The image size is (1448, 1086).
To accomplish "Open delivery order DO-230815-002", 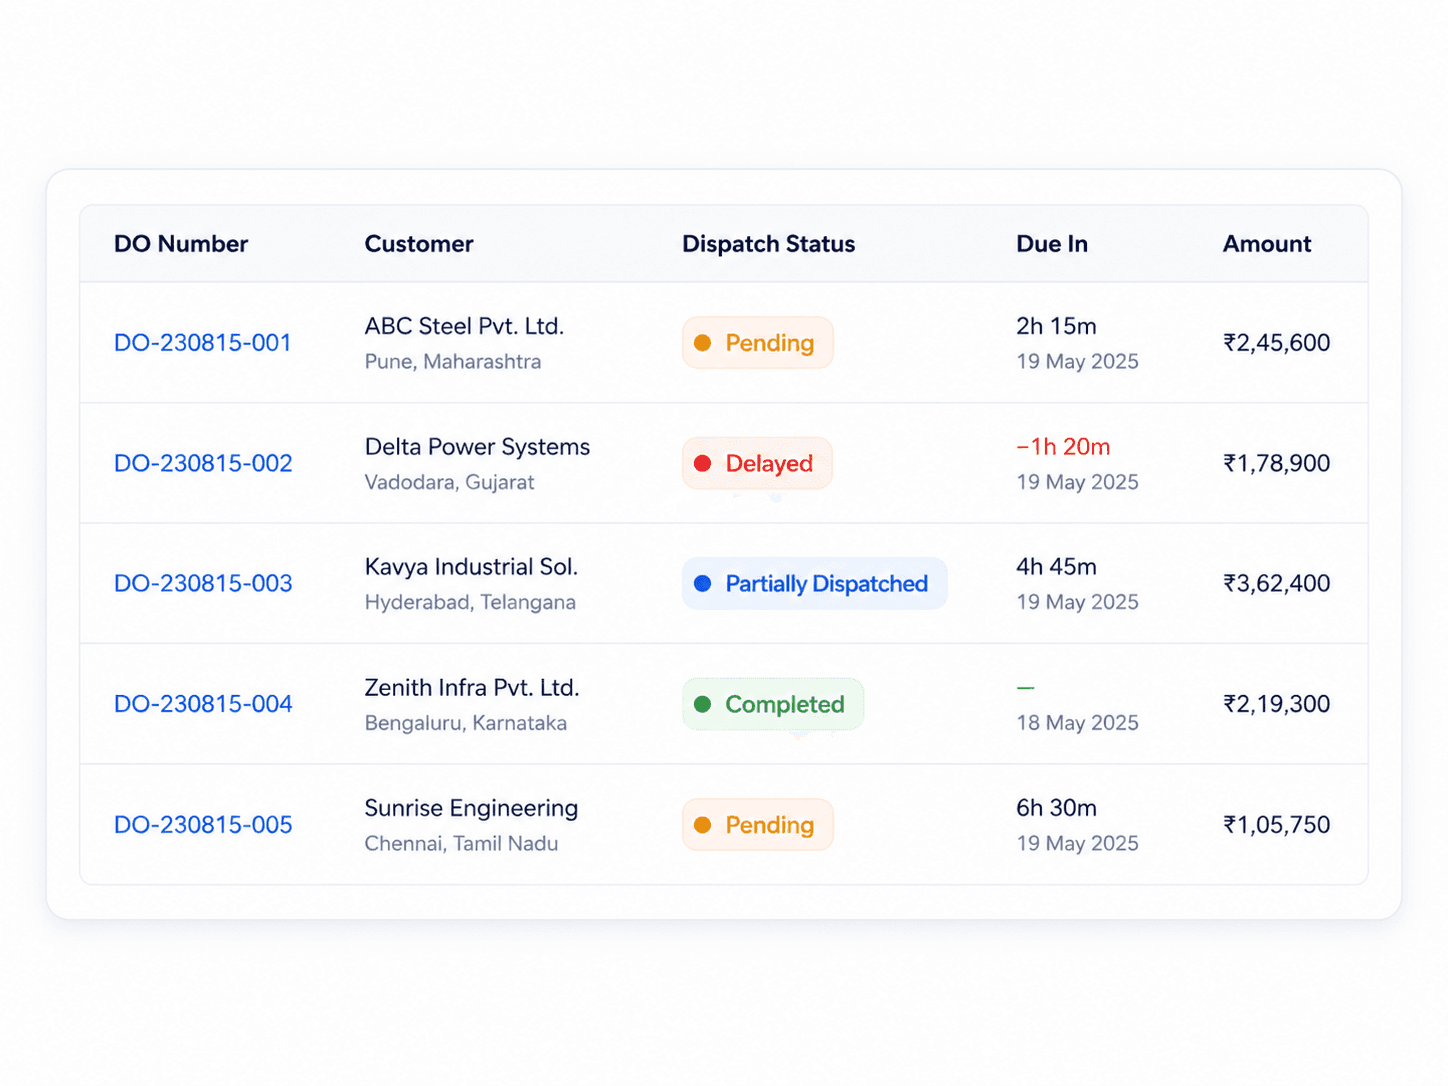I will pos(203,463).
